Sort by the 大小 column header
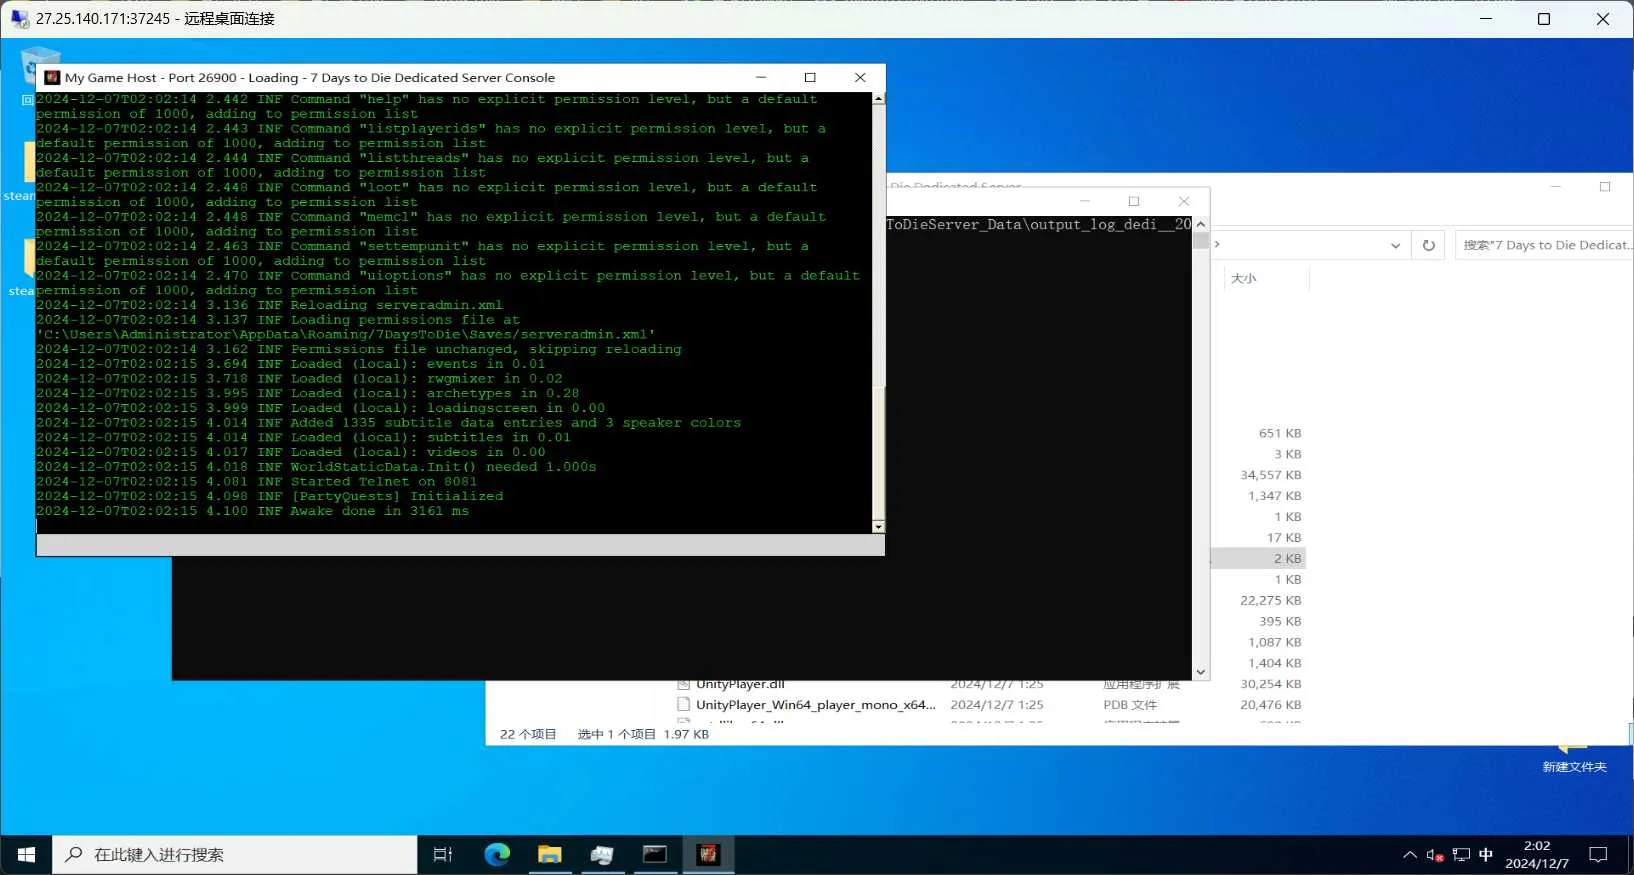The image size is (1634, 875). pyautogui.click(x=1244, y=278)
